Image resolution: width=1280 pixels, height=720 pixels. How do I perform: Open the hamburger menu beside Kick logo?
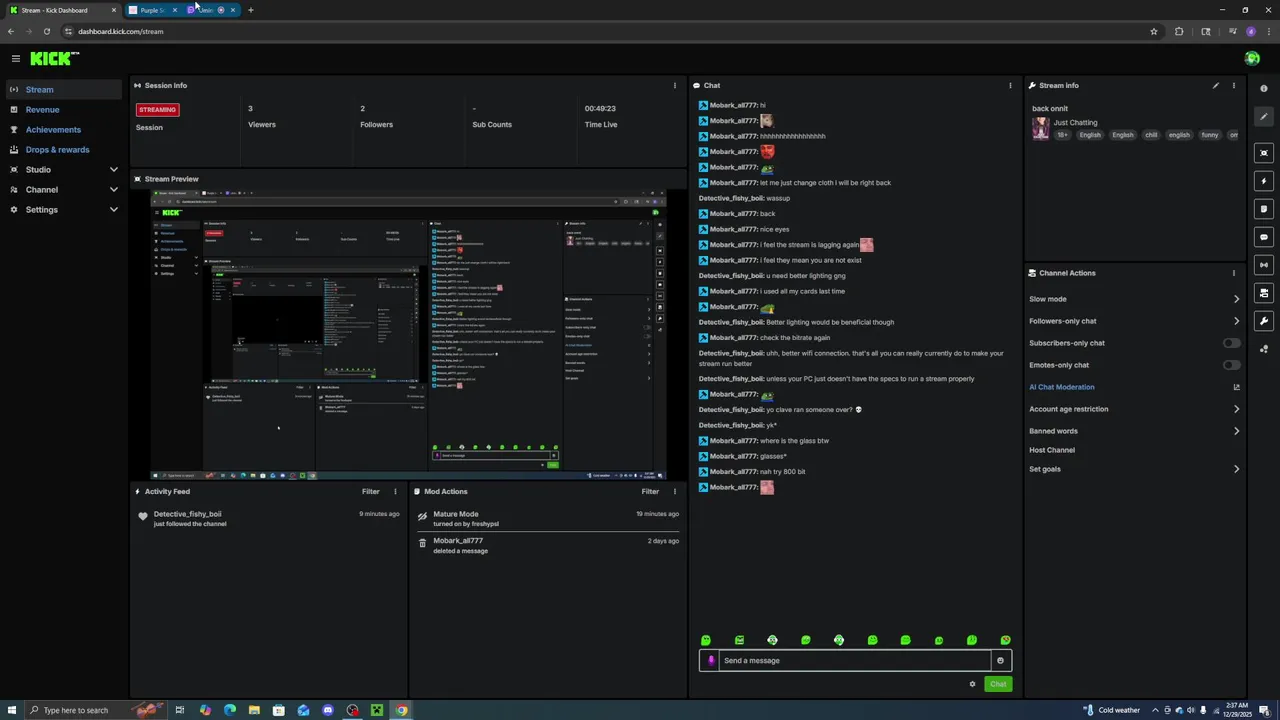[15, 59]
